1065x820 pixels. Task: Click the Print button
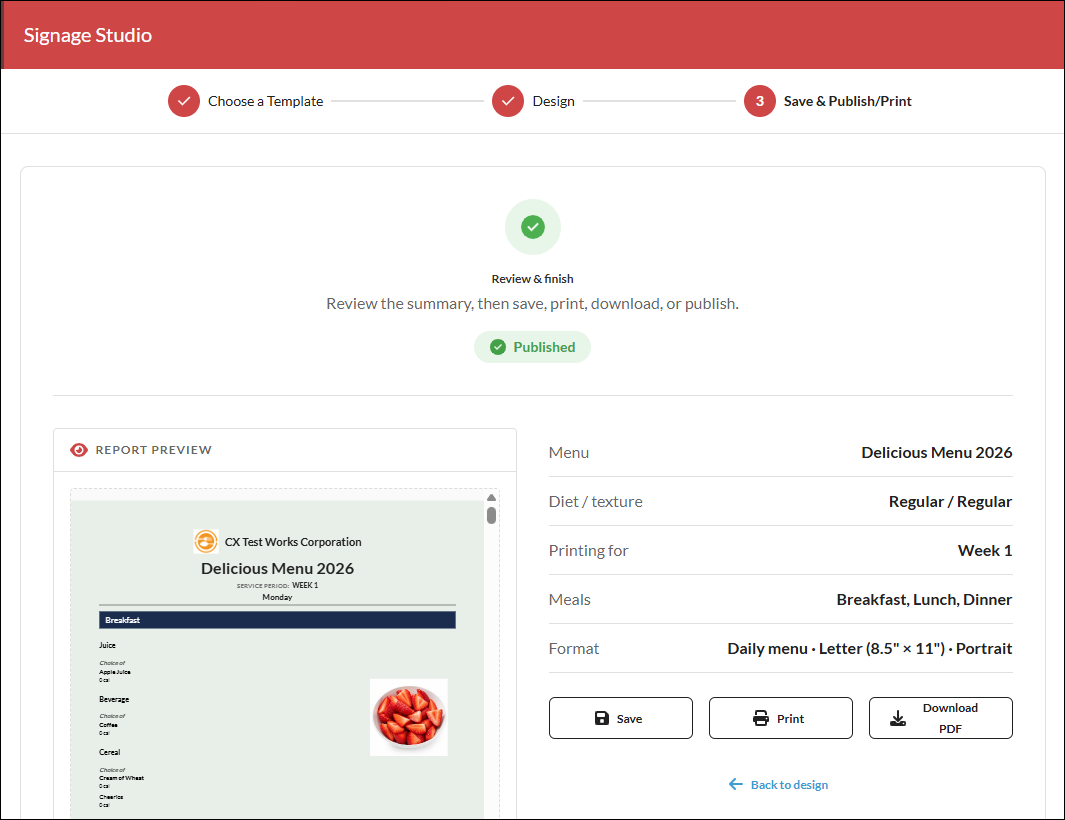(780, 718)
